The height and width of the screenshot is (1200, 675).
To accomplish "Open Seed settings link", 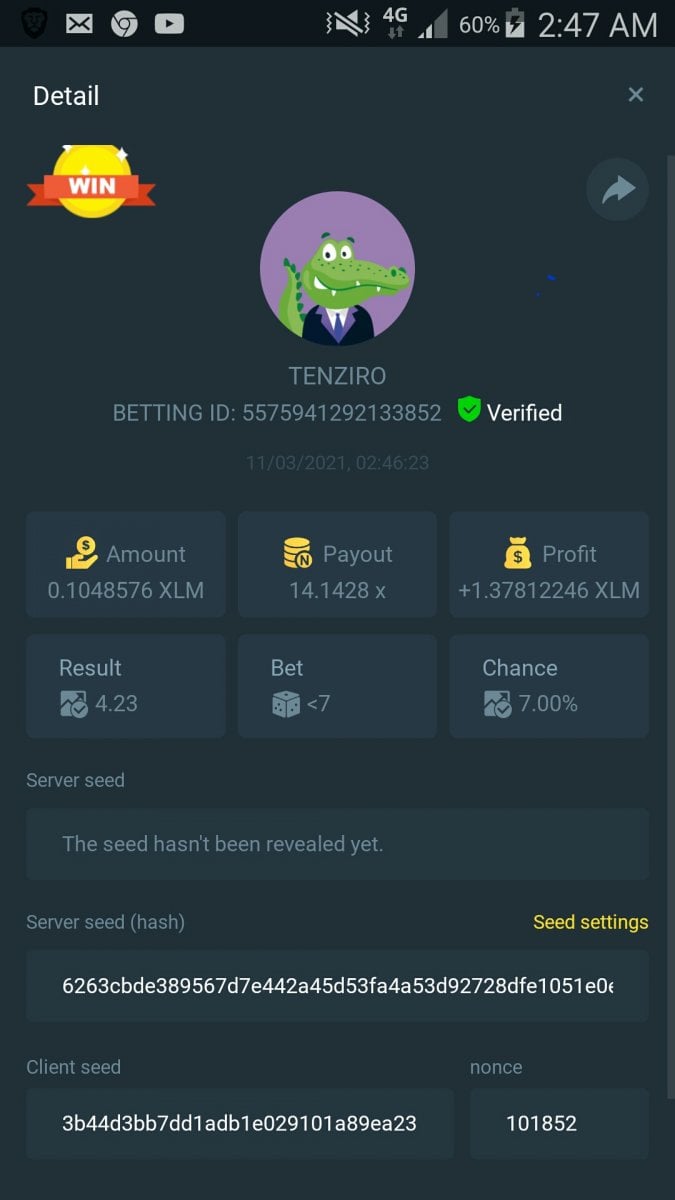I will 590,922.
